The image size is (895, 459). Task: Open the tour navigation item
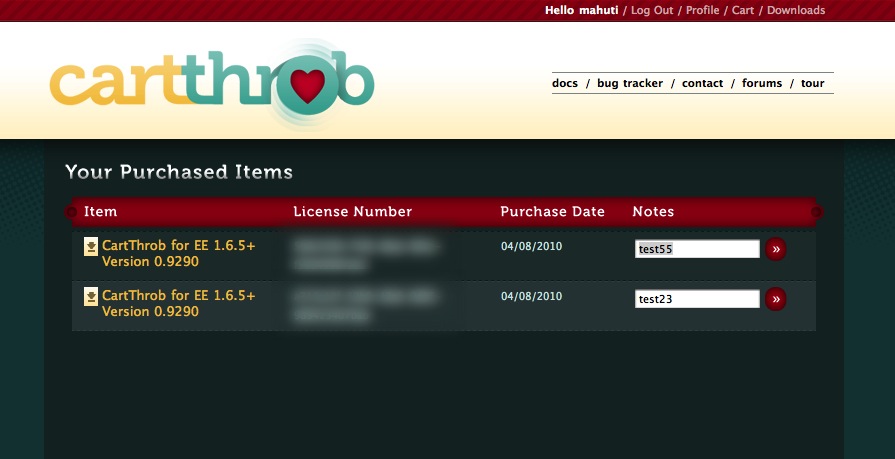point(812,83)
